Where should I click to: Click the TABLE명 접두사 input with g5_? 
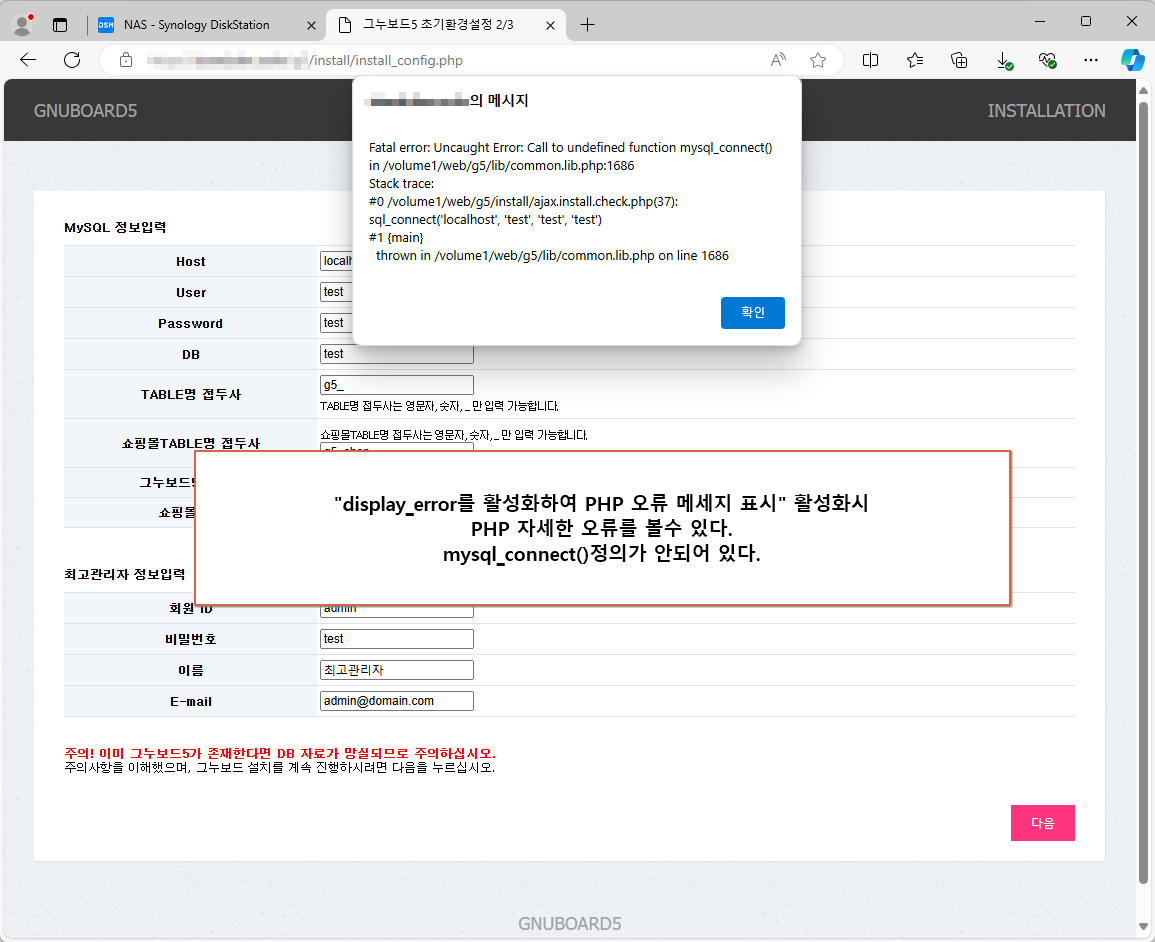click(x=397, y=385)
